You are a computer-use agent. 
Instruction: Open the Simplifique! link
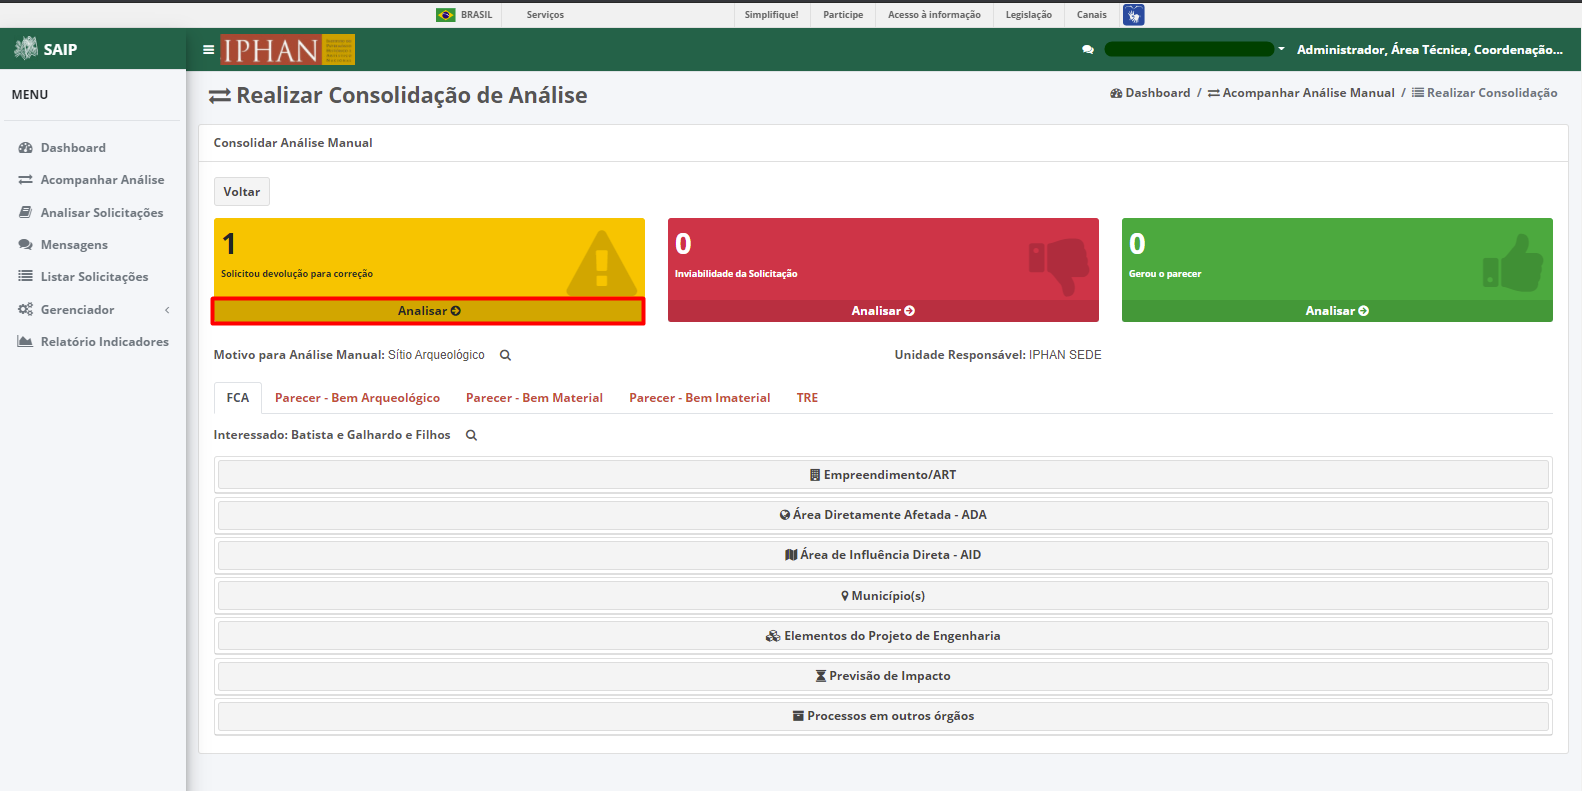coord(771,15)
